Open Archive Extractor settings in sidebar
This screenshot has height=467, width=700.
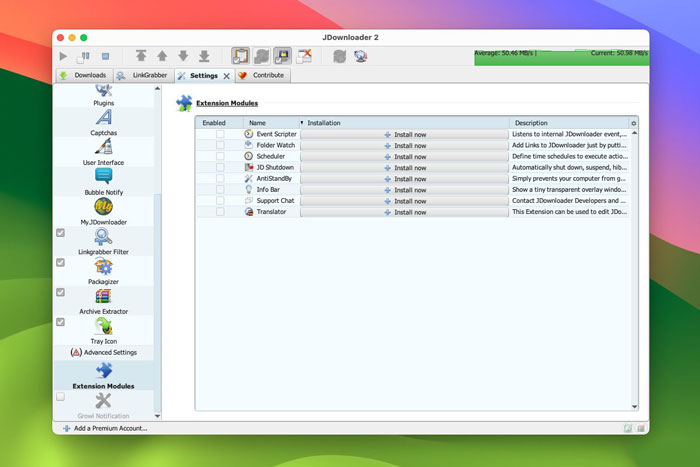[104, 301]
